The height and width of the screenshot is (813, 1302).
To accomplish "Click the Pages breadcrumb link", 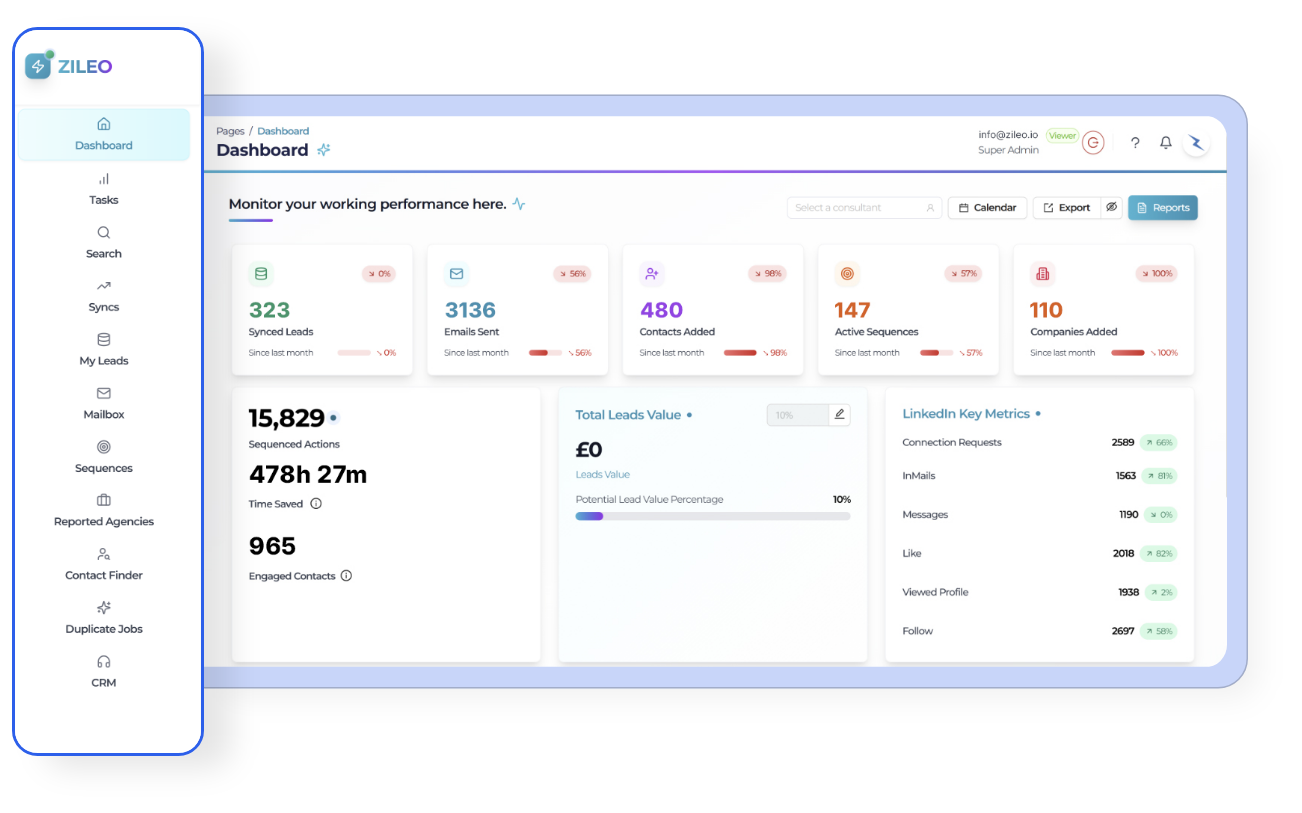I will [x=230, y=131].
